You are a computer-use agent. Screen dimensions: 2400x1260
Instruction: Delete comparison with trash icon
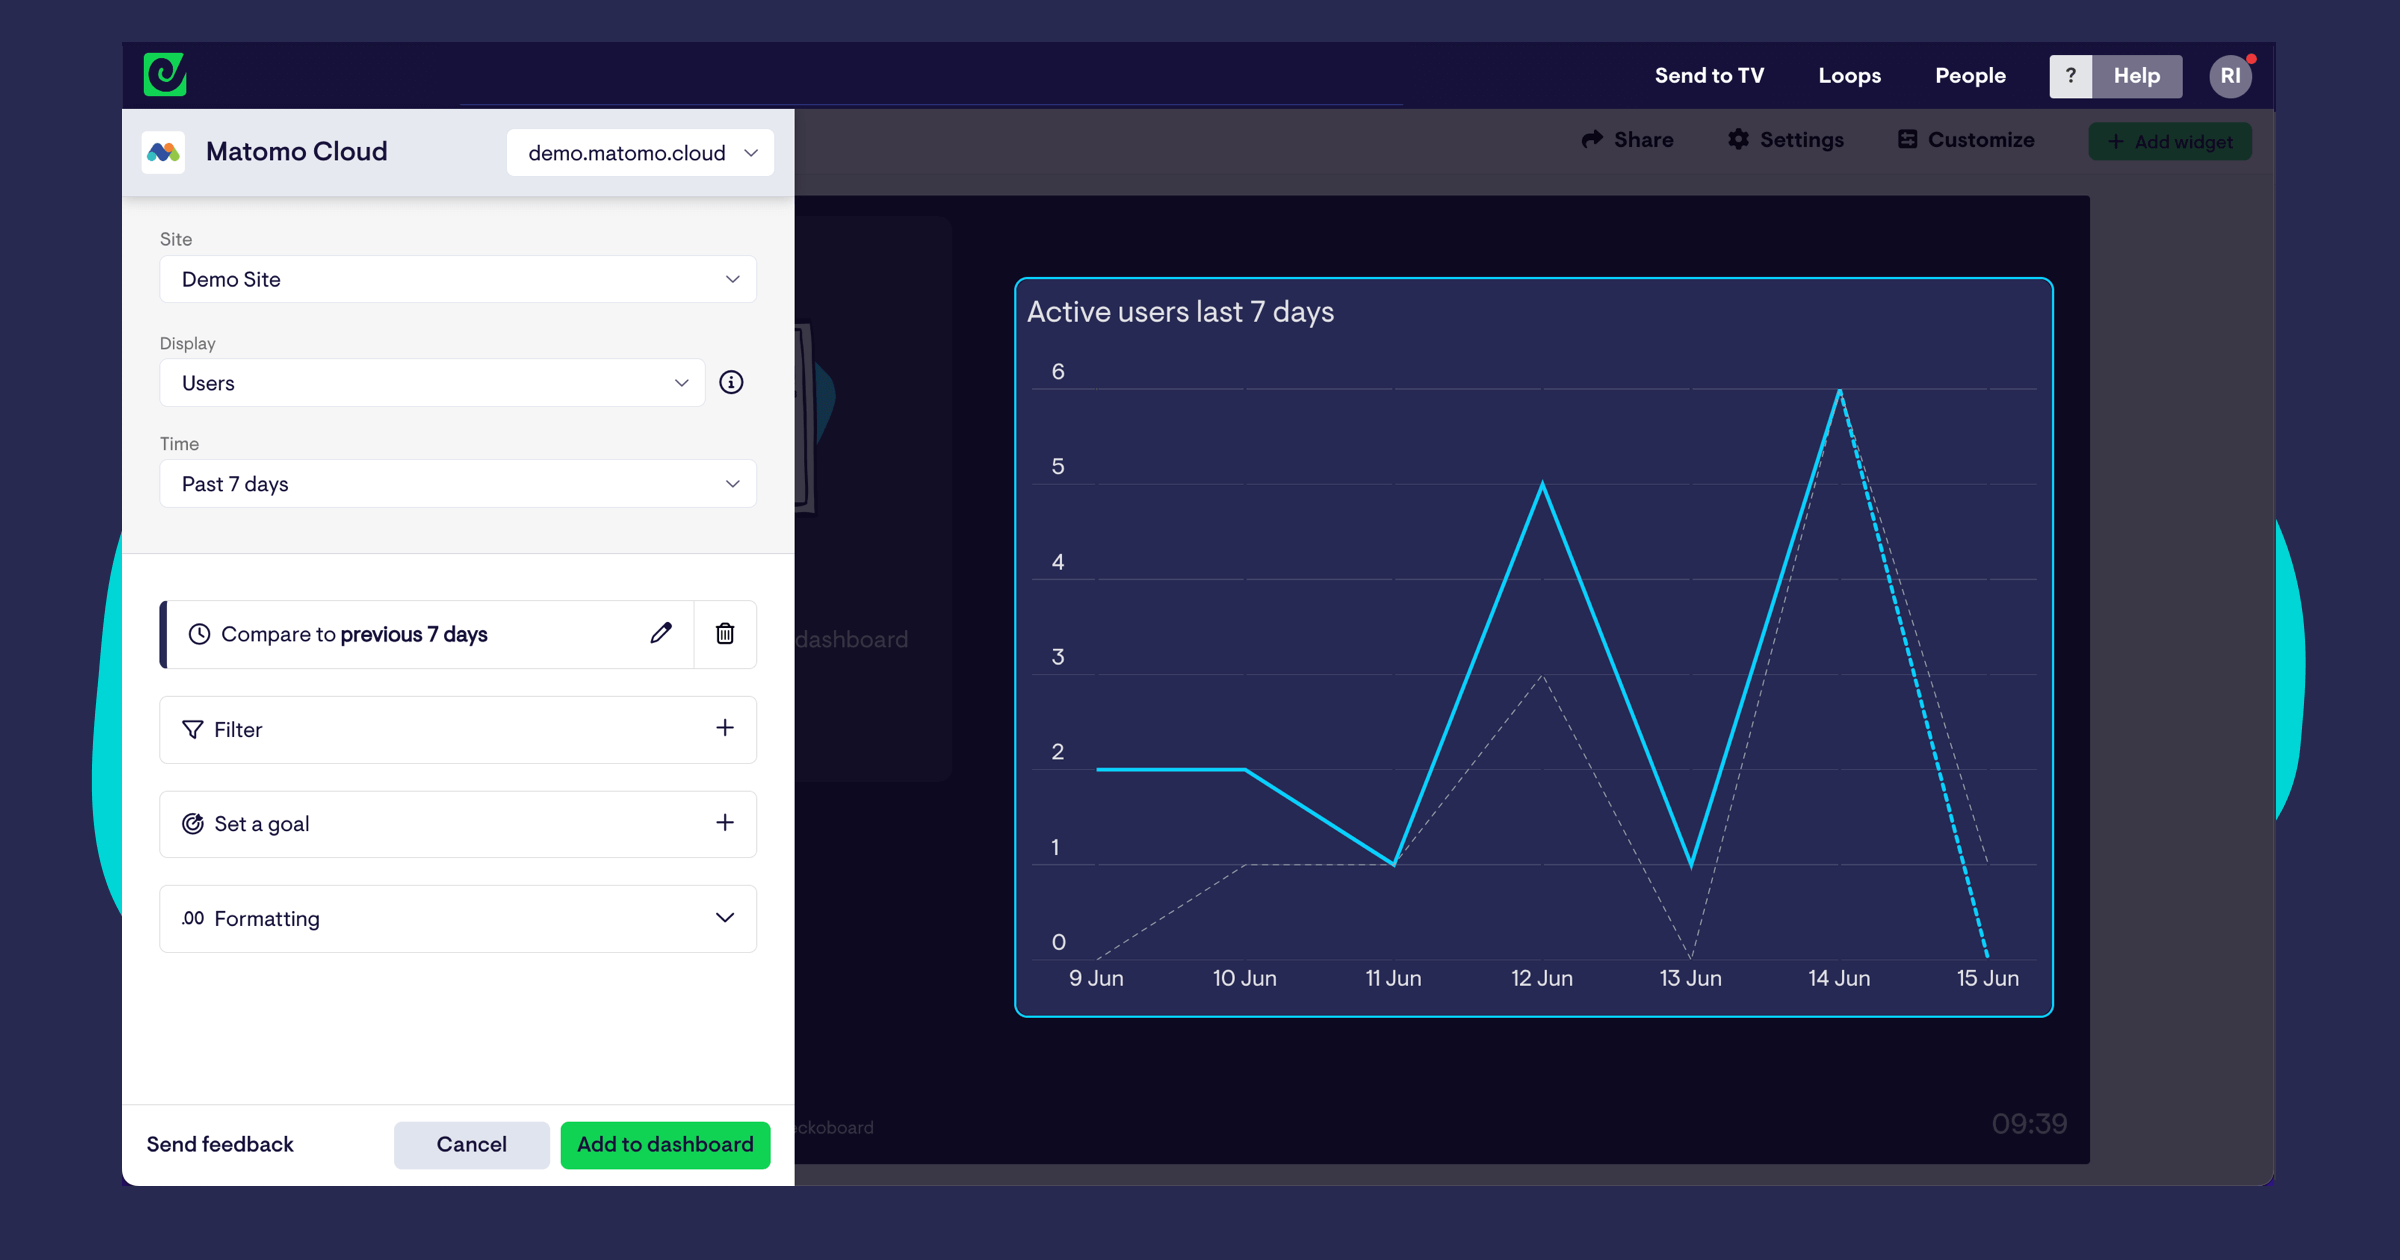tap(725, 633)
